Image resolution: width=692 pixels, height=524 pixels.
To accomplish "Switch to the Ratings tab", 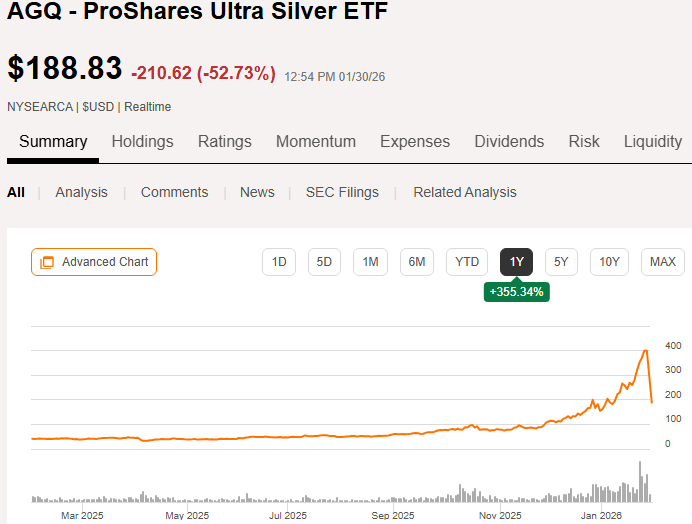I will click(224, 142).
